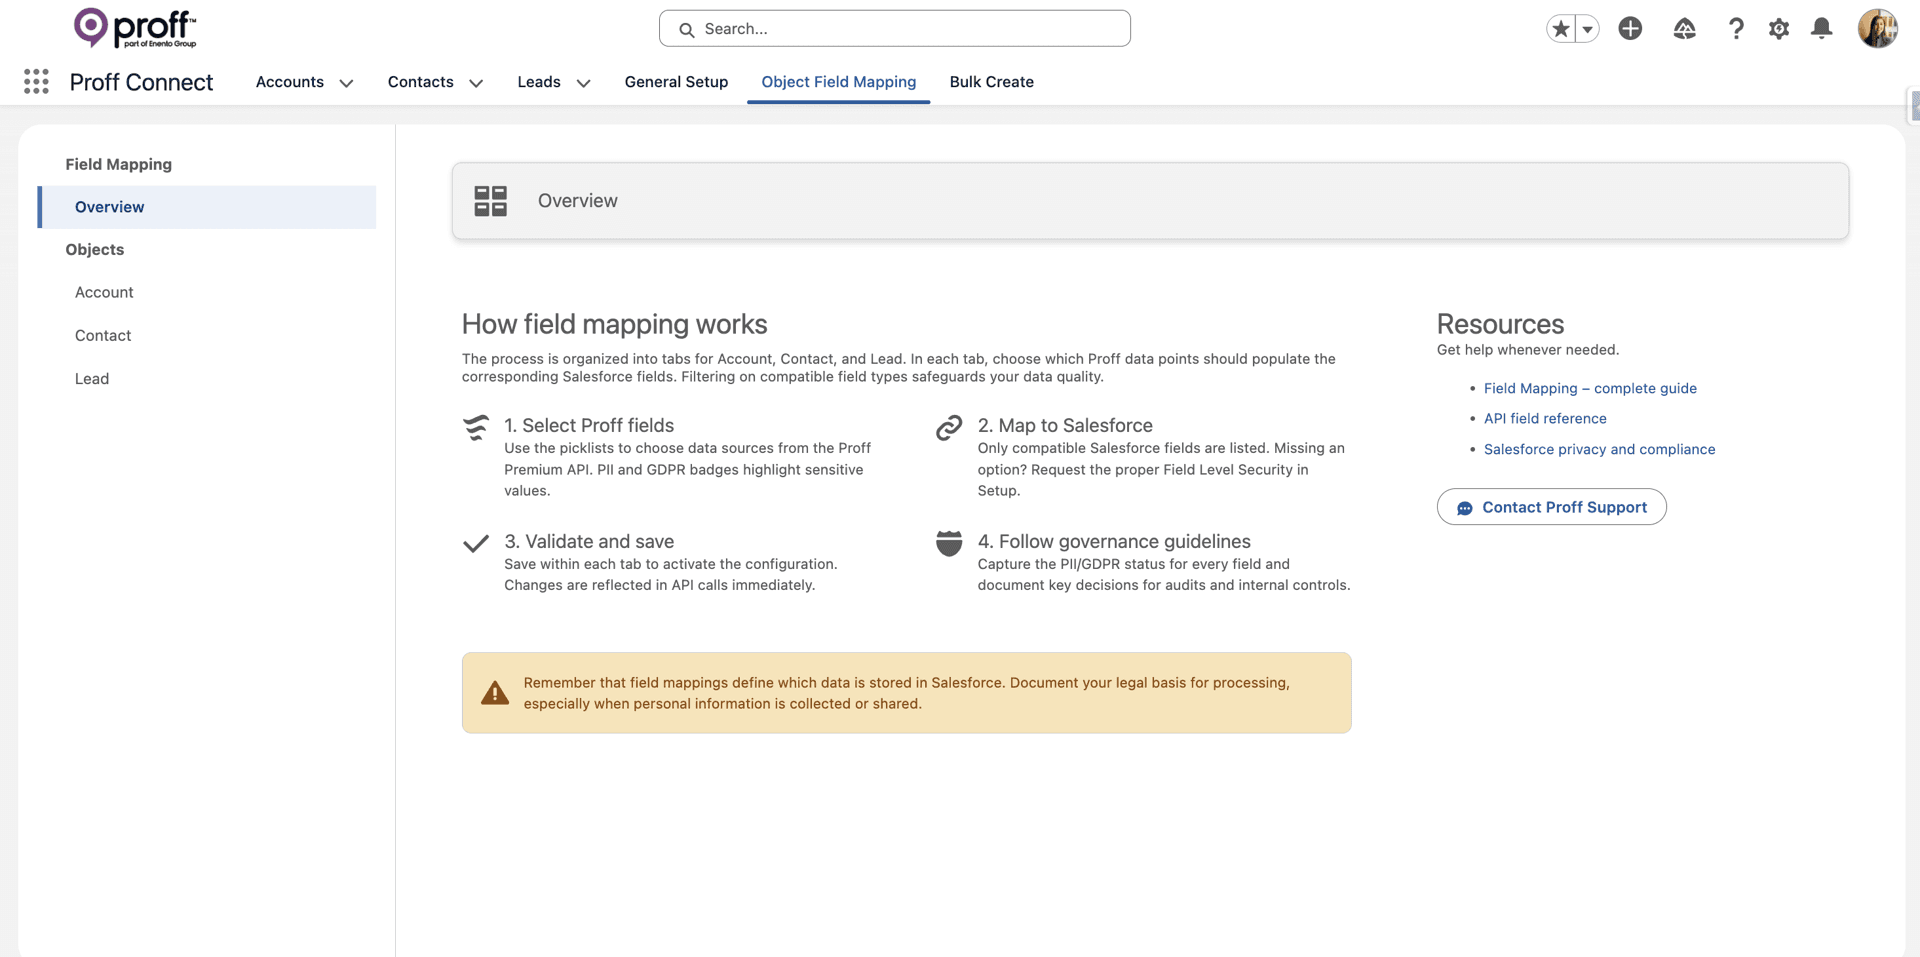The height and width of the screenshot is (957, 1920).
Task: Click the Proff logo
Action: click(135, 27)
